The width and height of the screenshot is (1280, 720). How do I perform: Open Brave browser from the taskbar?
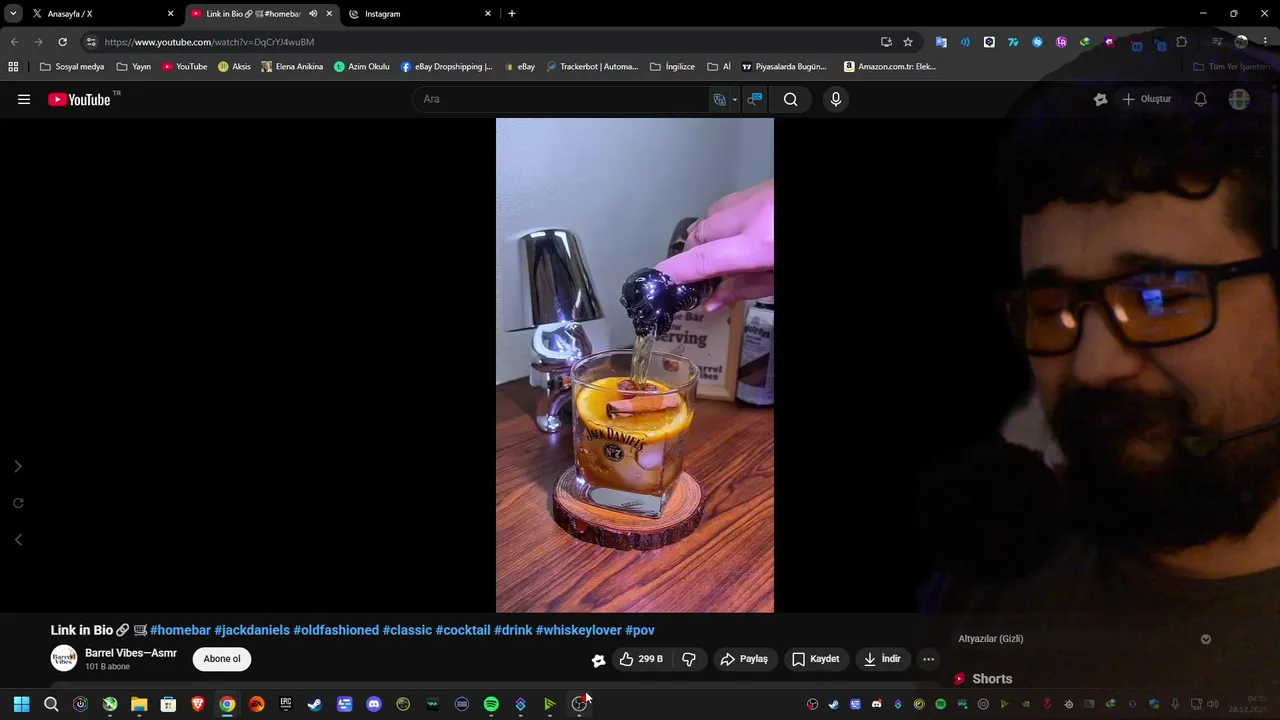pyautogui.click(x=198, y=704)
